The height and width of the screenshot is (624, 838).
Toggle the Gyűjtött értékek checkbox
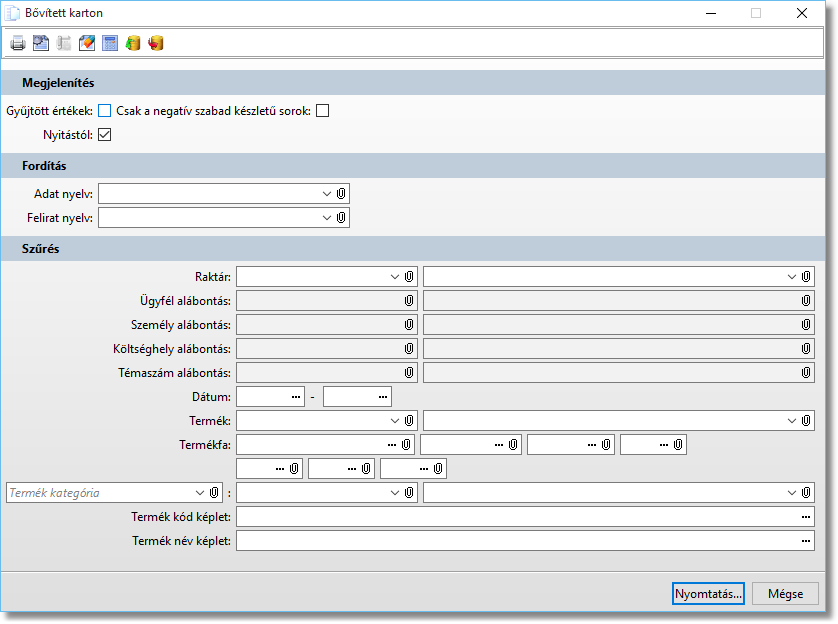tap(105, 111)
